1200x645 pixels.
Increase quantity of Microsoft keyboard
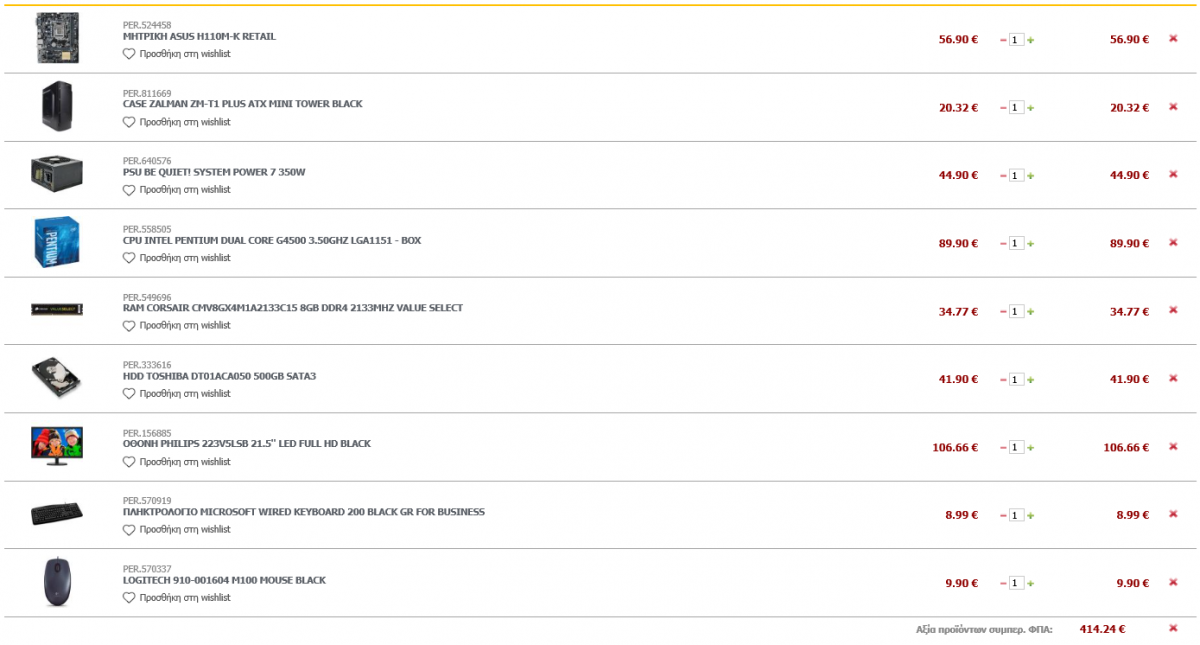[1031, 516]
